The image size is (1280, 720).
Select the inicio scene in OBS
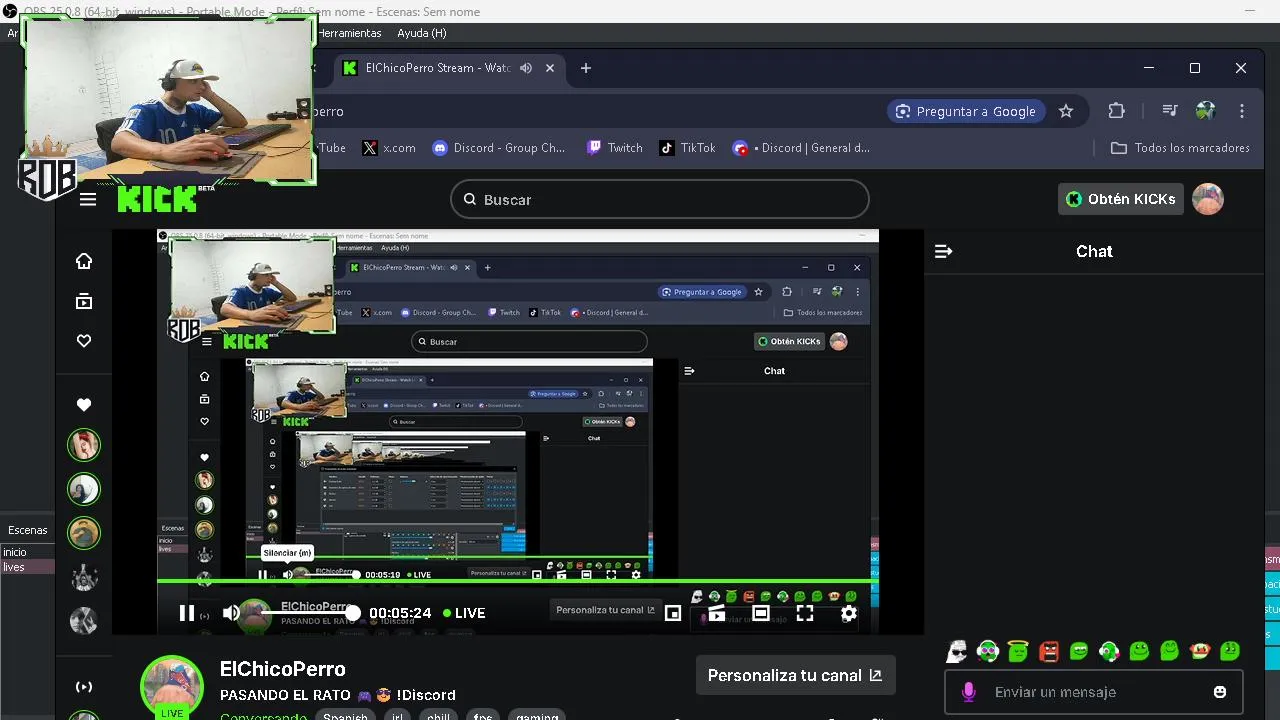pos(26,552)
